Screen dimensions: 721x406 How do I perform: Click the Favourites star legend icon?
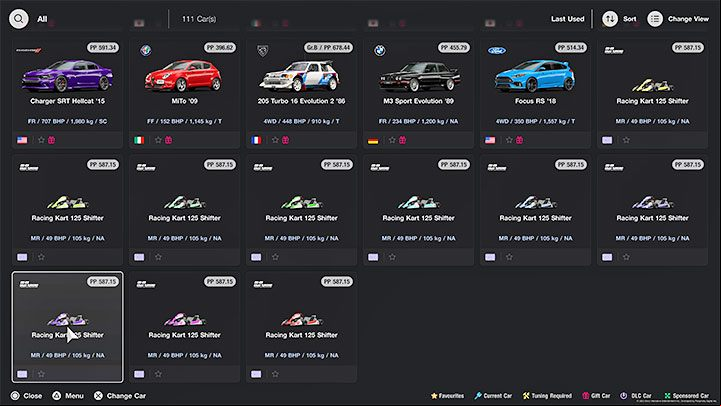tap(434, 395)
